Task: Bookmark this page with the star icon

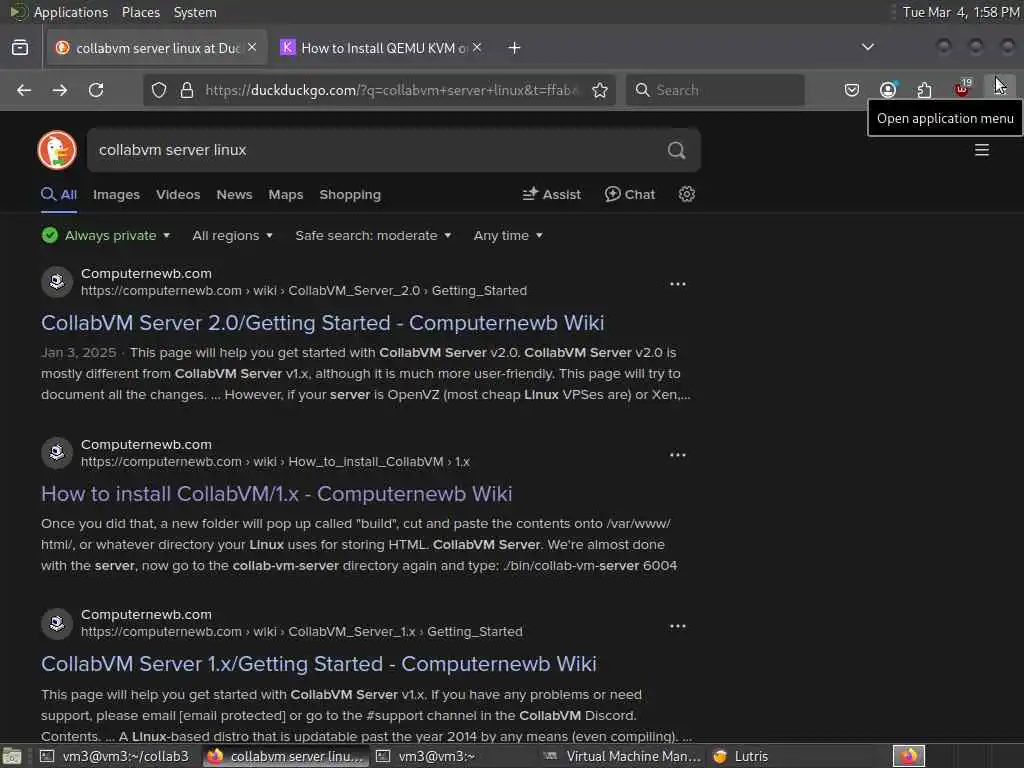Action: pos(600,90)
